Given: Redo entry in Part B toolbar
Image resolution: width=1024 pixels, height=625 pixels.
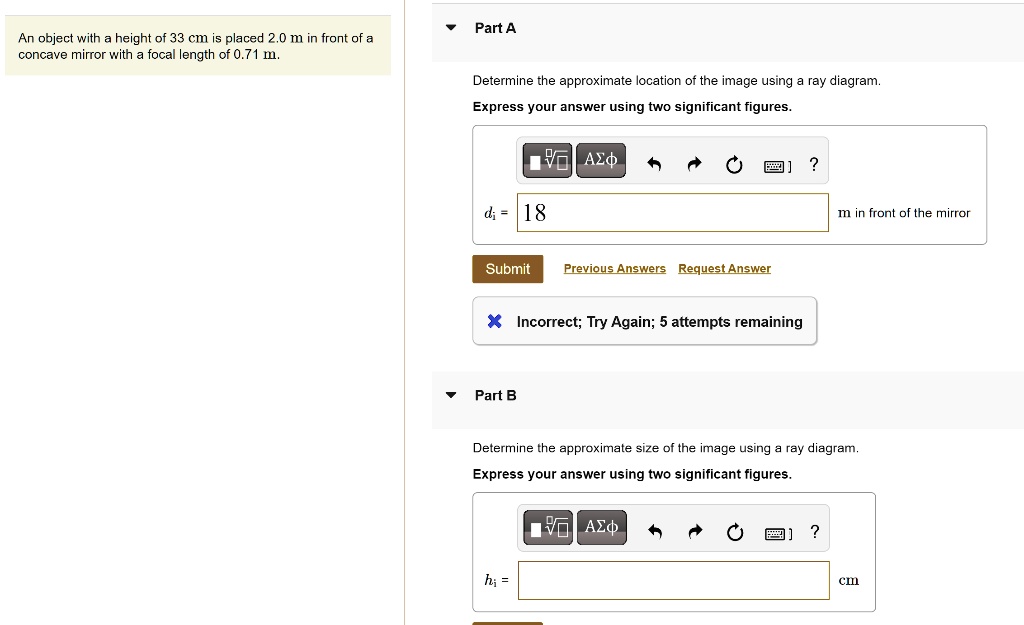Looking at the screenshot, I should tap(696, 532).
